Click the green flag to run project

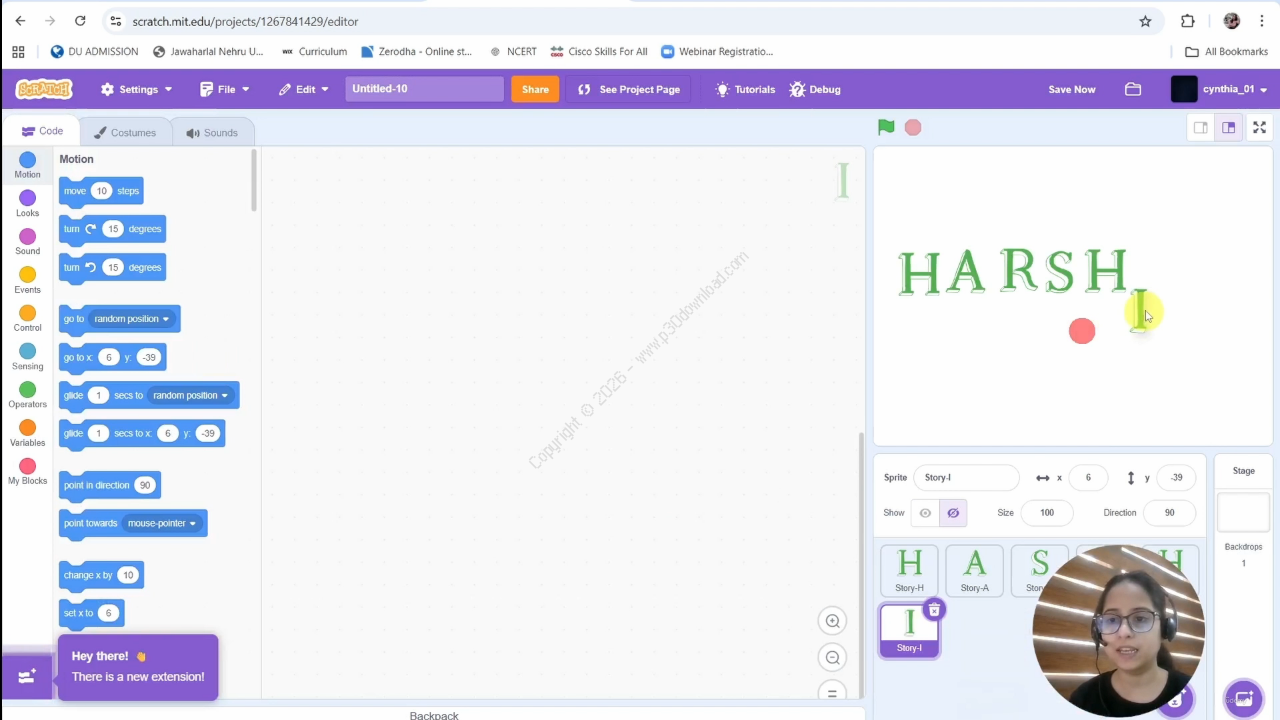[x=886, y=127]
